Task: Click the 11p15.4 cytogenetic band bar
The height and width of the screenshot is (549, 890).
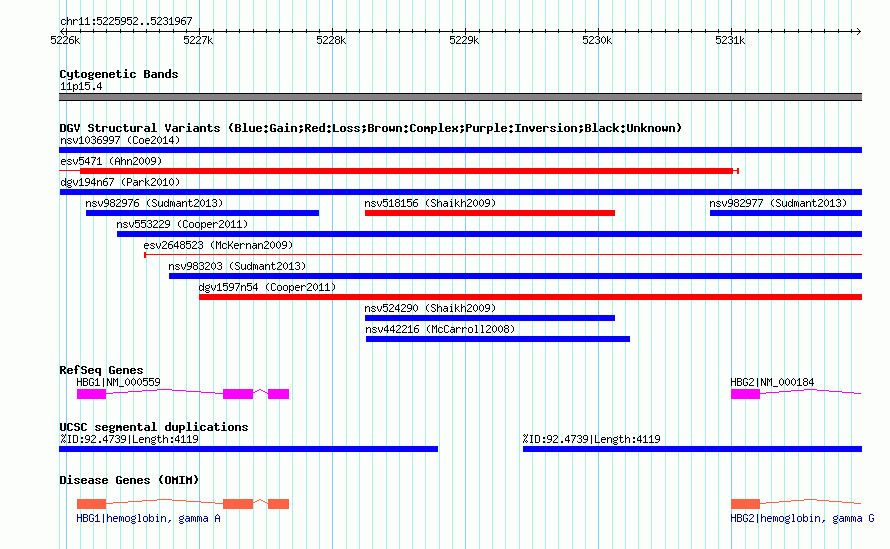Action: pos(460,97)
